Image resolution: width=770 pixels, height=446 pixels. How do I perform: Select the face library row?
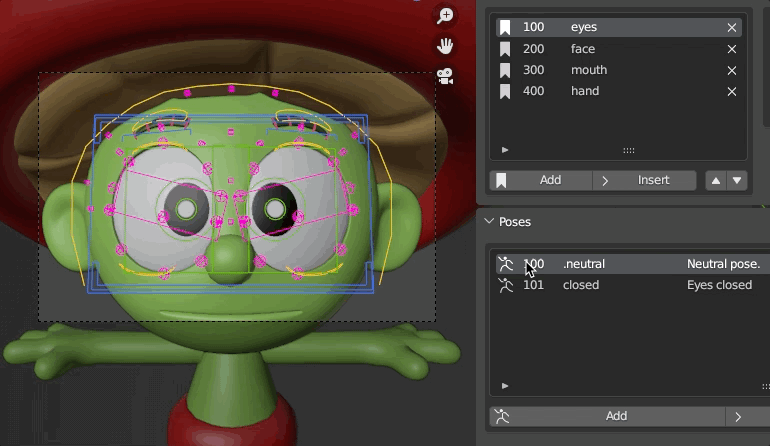pos(619,49)
